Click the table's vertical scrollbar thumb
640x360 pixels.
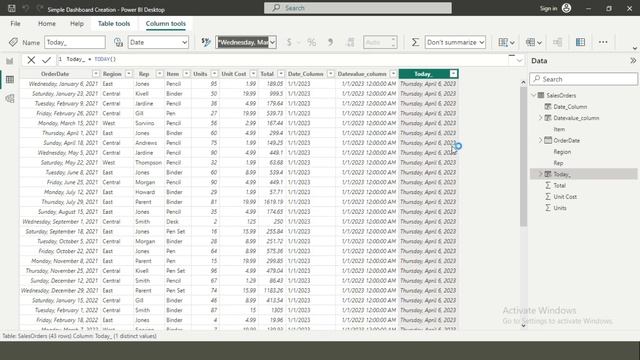523,157
